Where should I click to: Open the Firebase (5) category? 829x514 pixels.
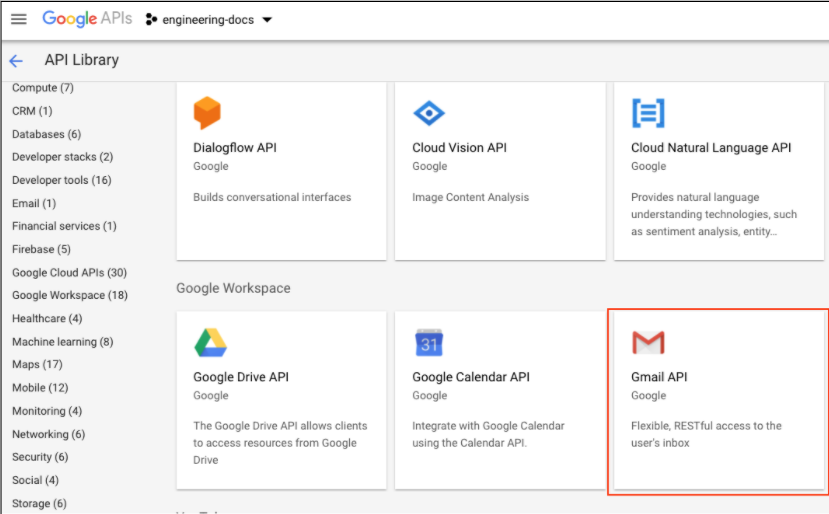[x=41, y=250]
